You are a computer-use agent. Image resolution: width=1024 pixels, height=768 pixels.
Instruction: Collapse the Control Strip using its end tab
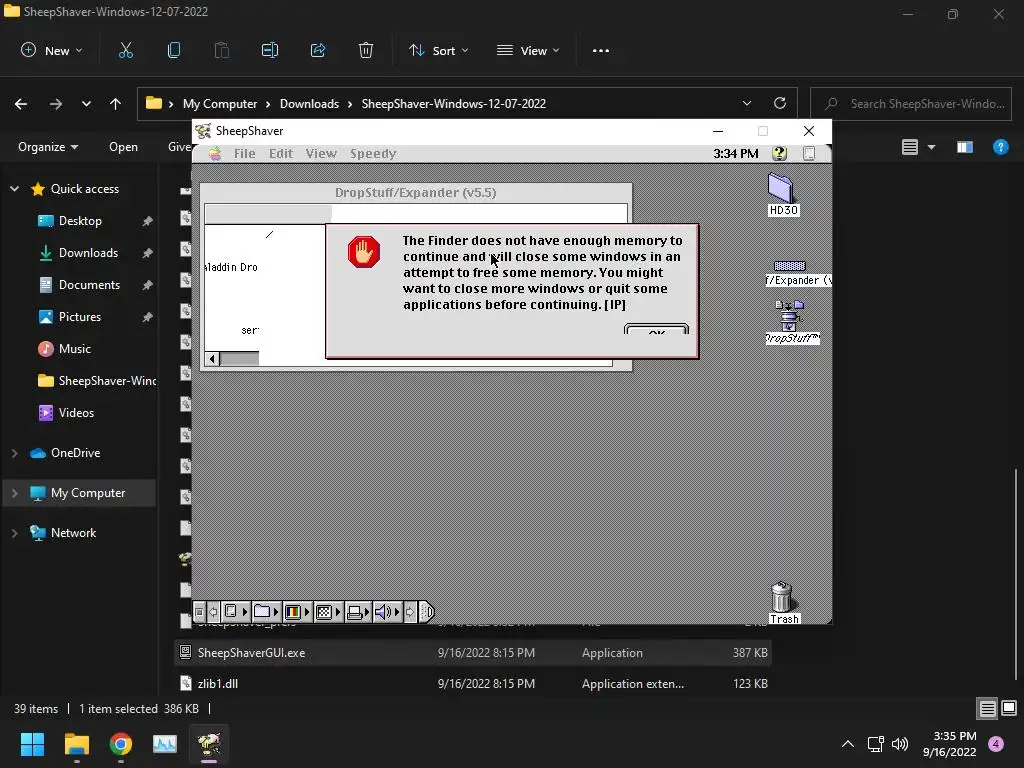(427, 612)
